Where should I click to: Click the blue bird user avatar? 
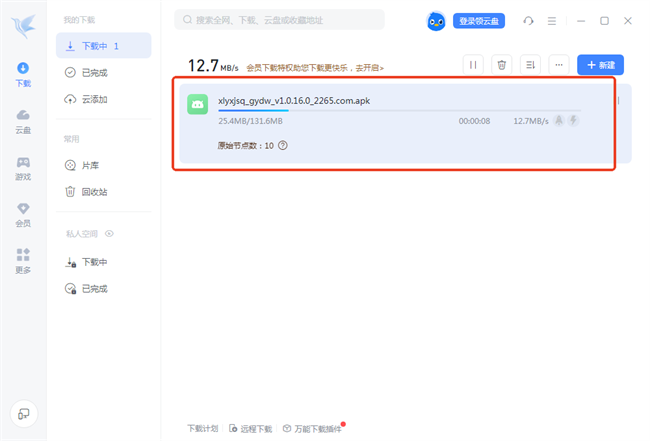436,21
